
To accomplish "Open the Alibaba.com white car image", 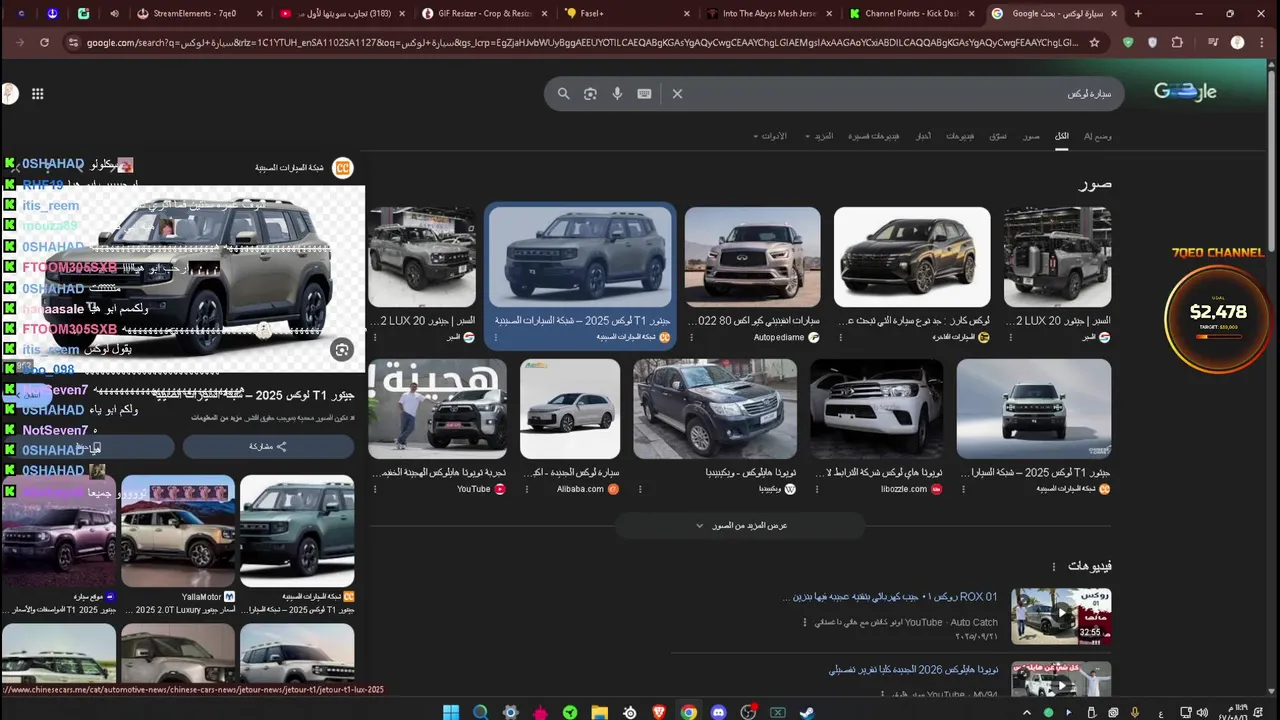I will (x=570, y=409).
